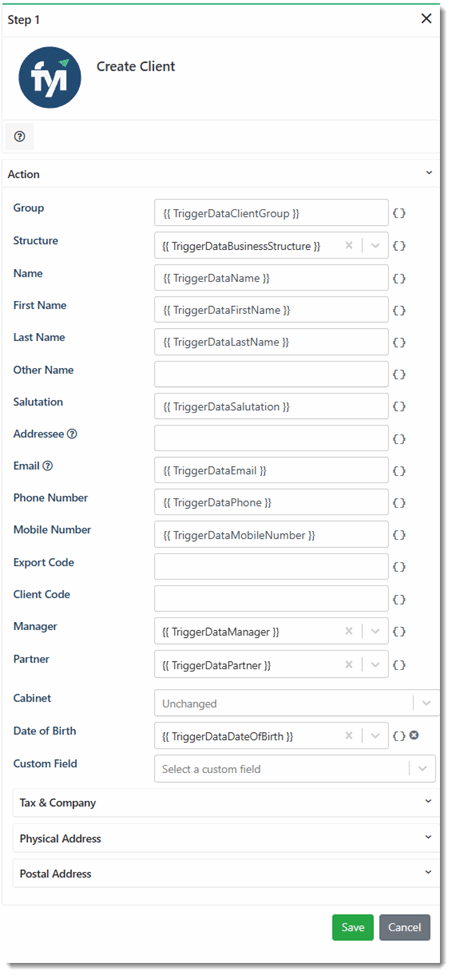Open the Manager dropdown arrow

pyautogui.click(x=375, y=632)
